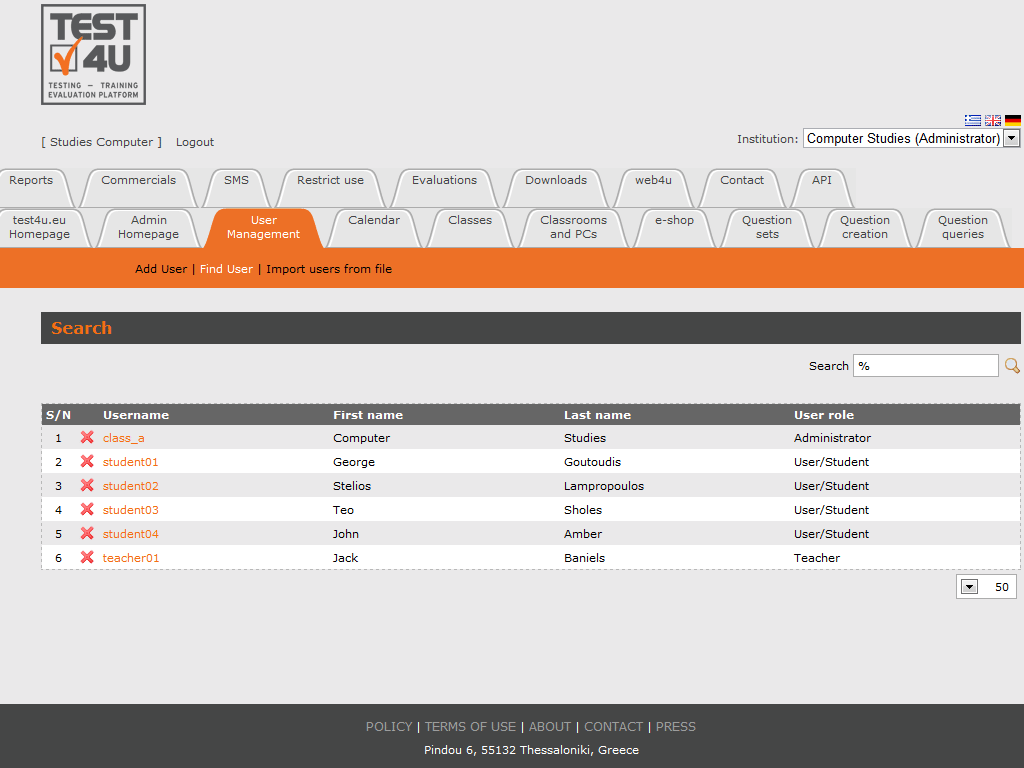Delete student03 via the red X icon
This screenshot has width=1024, height=768.
[x=87, y=510]
